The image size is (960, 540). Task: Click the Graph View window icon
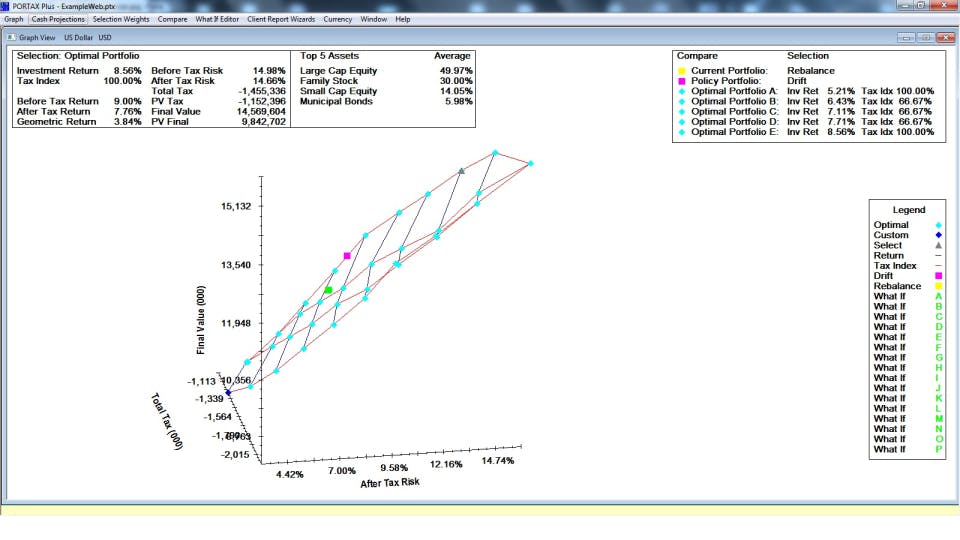12,37
